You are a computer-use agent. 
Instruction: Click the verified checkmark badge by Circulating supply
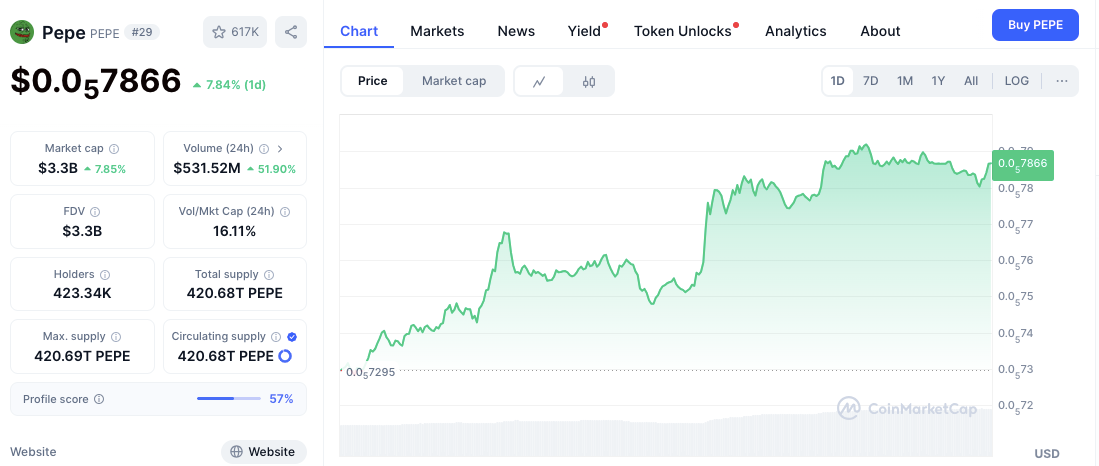[x=292, y=336]
